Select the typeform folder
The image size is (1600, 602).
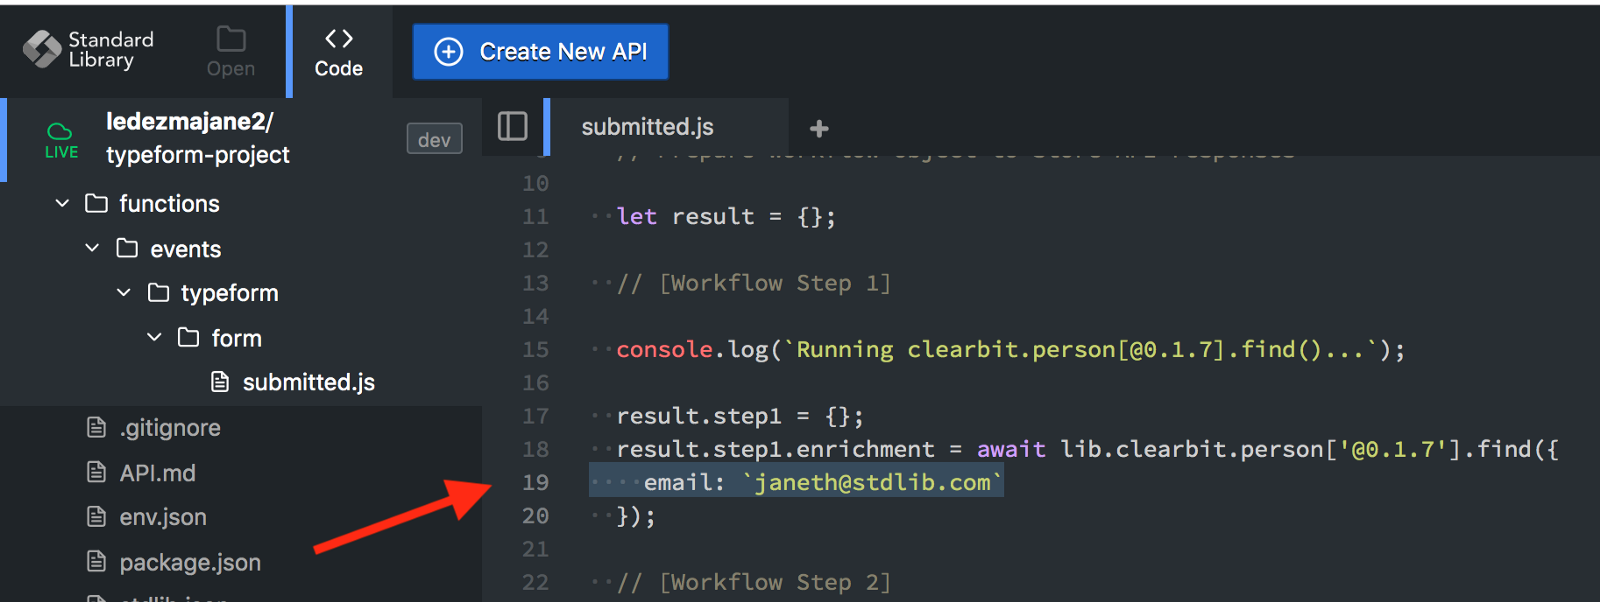(230, 293)
